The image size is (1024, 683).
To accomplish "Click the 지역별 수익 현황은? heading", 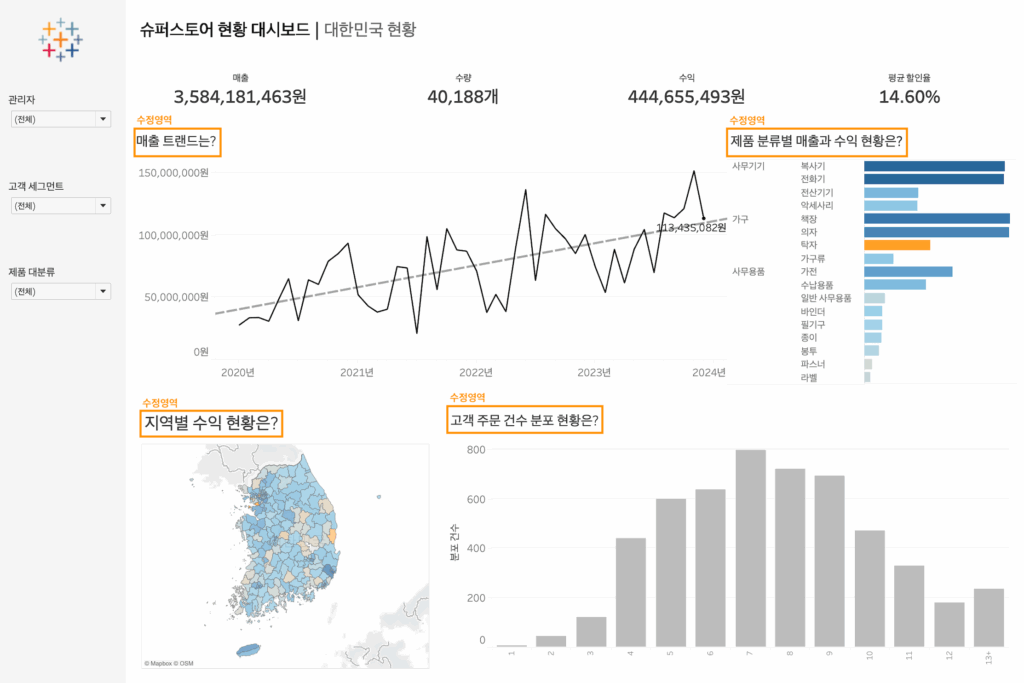I will pos(211,423).
